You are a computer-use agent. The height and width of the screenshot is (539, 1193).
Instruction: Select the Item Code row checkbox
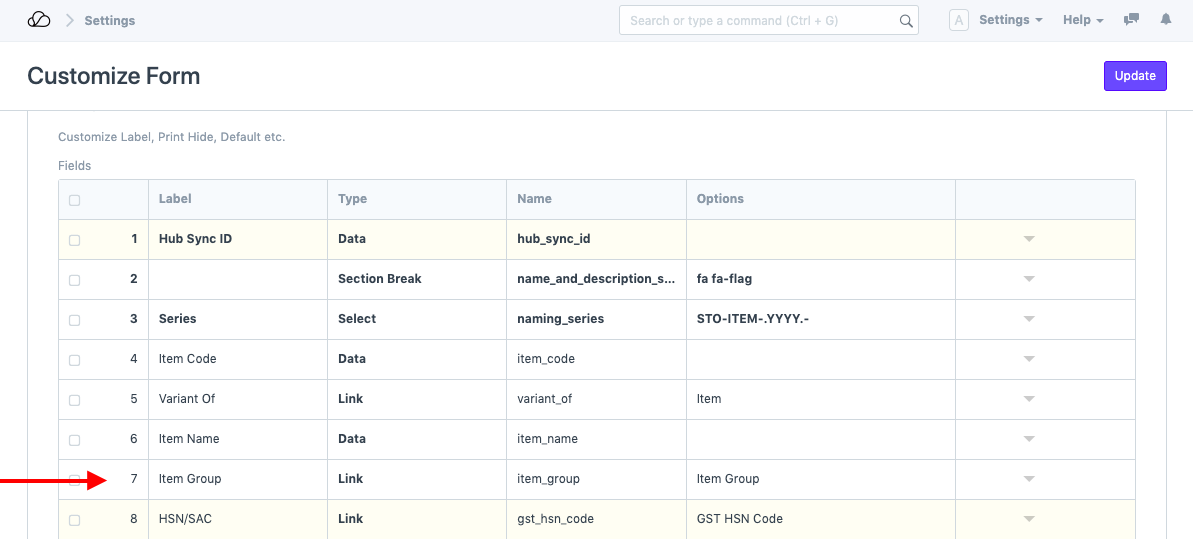point(74,360)
